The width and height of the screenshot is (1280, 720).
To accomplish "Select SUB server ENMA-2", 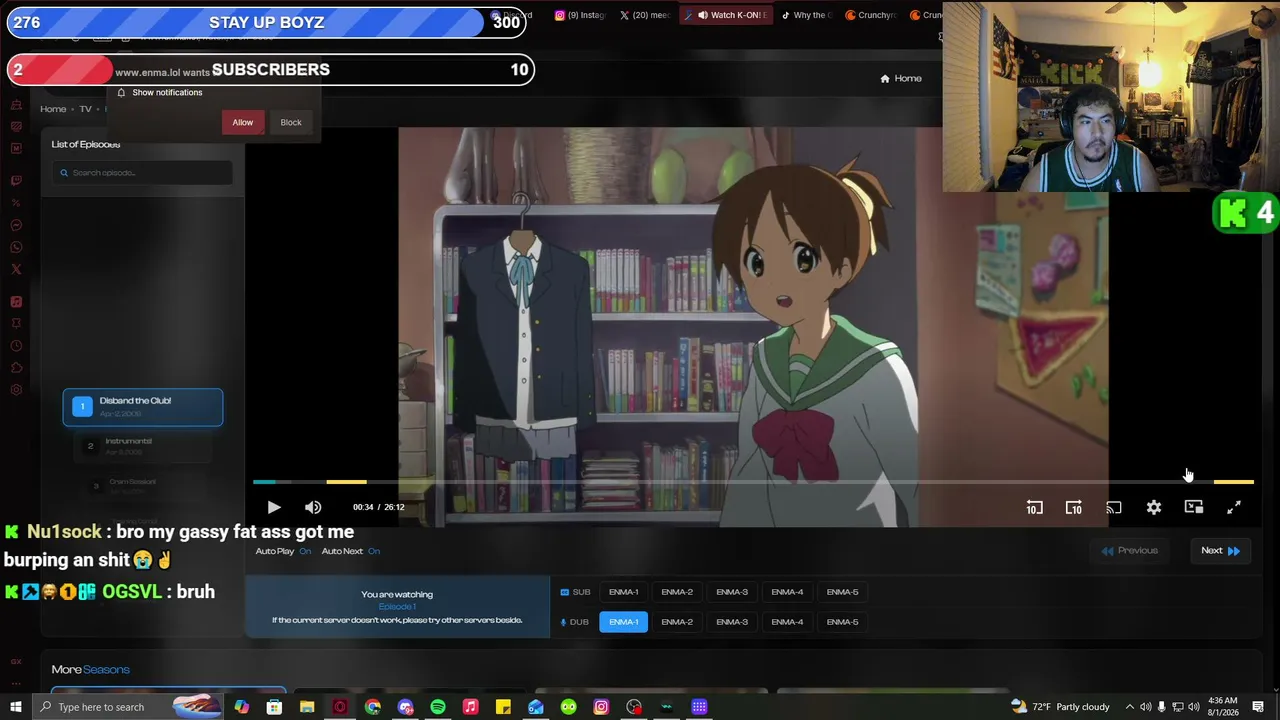I will [x=677, y=592].
